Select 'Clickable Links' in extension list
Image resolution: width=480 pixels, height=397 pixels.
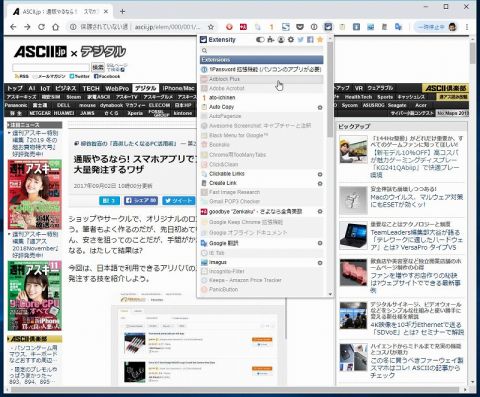coord(227,174)
